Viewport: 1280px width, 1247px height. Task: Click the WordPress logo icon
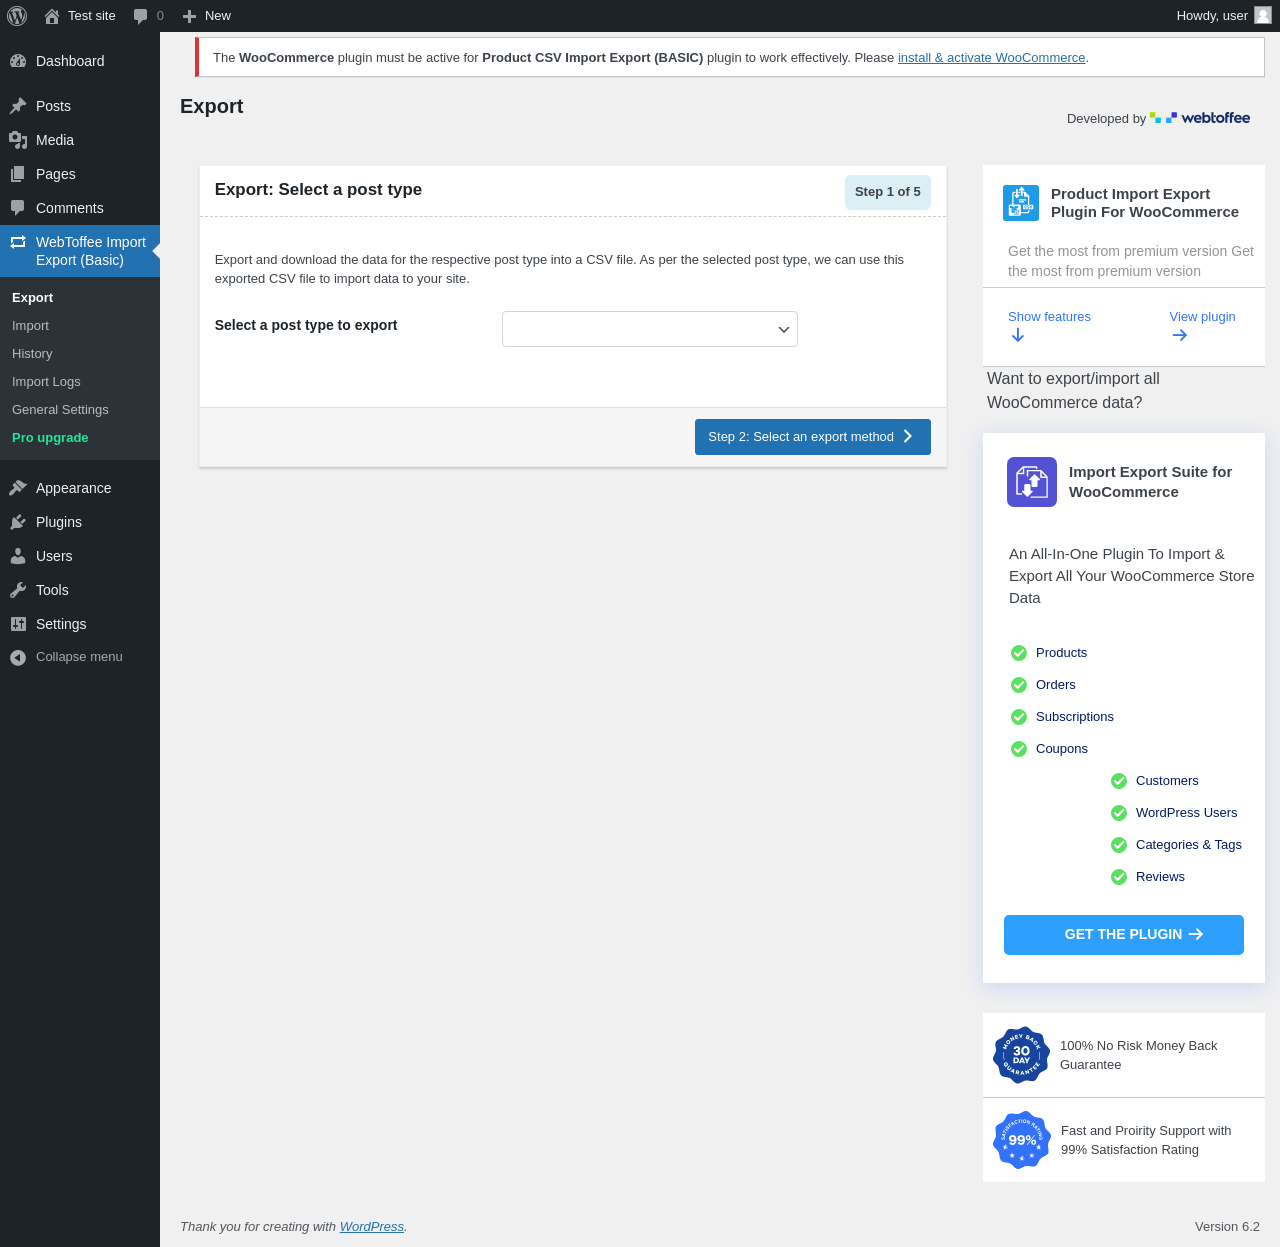(x=17, y=16)
